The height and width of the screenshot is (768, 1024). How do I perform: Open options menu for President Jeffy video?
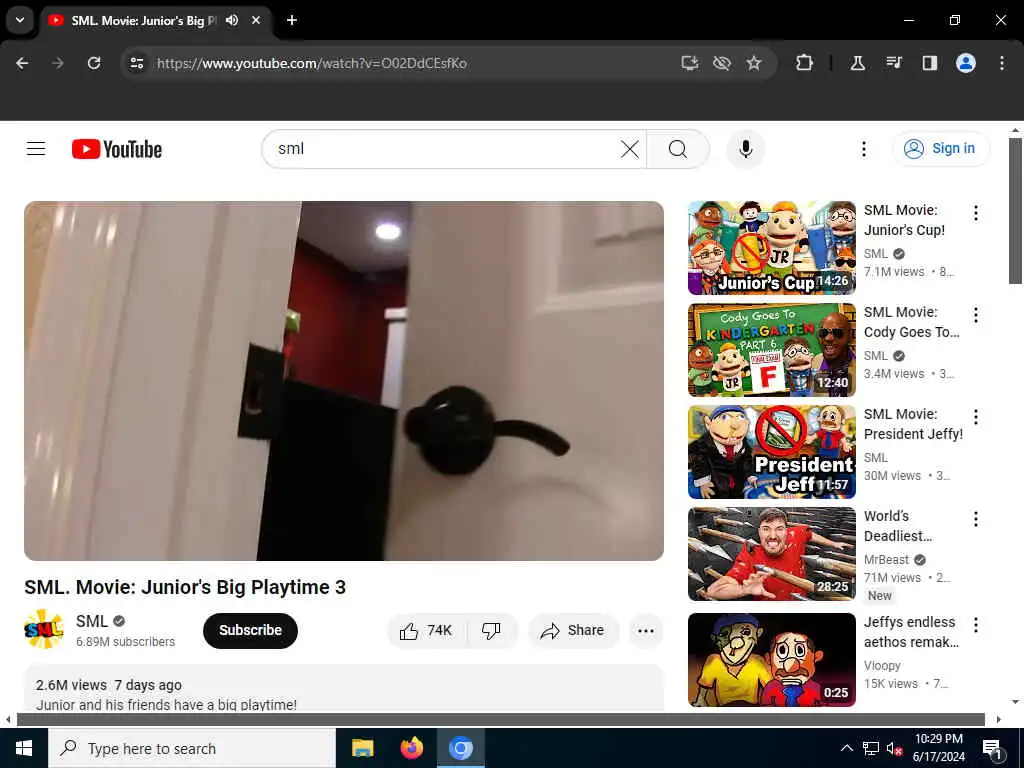pyautogui.click(x=976, y=417)
